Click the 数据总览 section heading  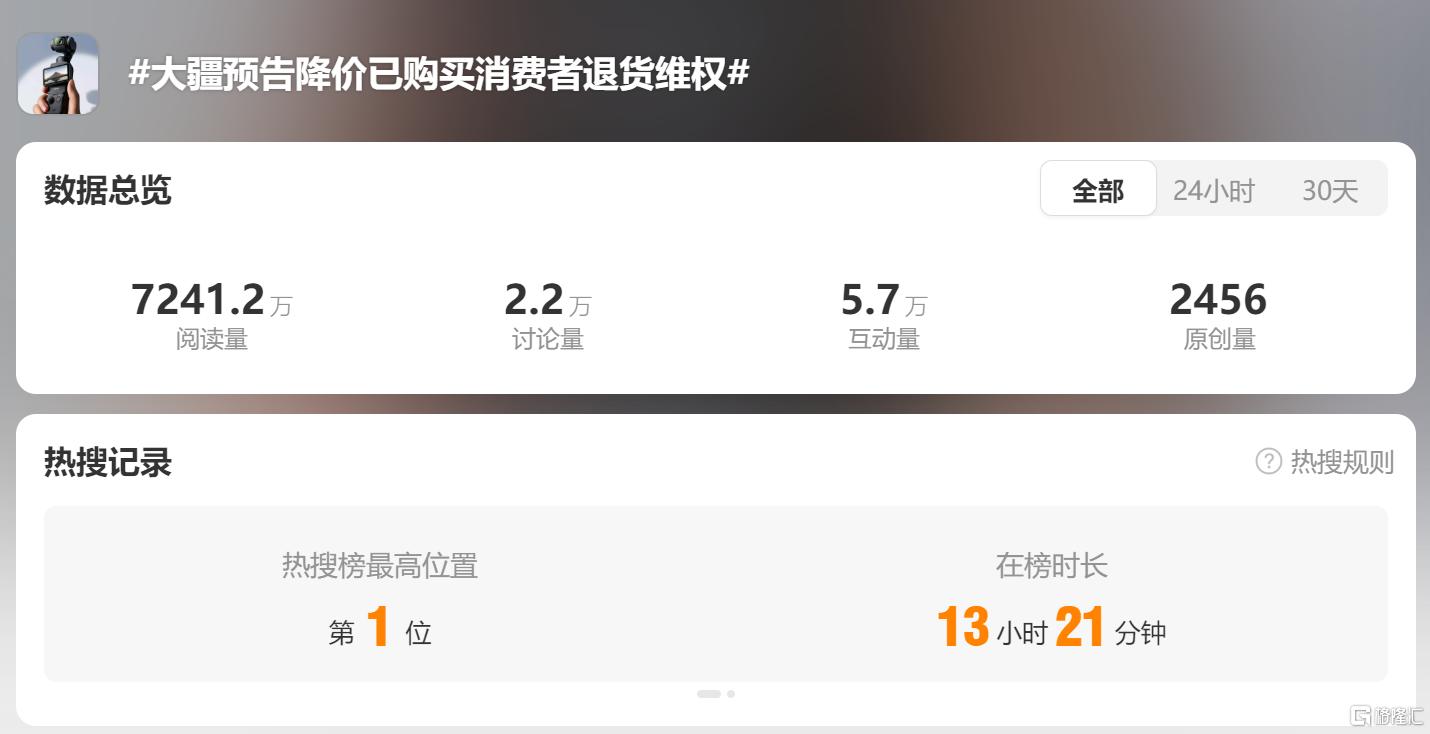pyautogui.click(x=108, y=190)
